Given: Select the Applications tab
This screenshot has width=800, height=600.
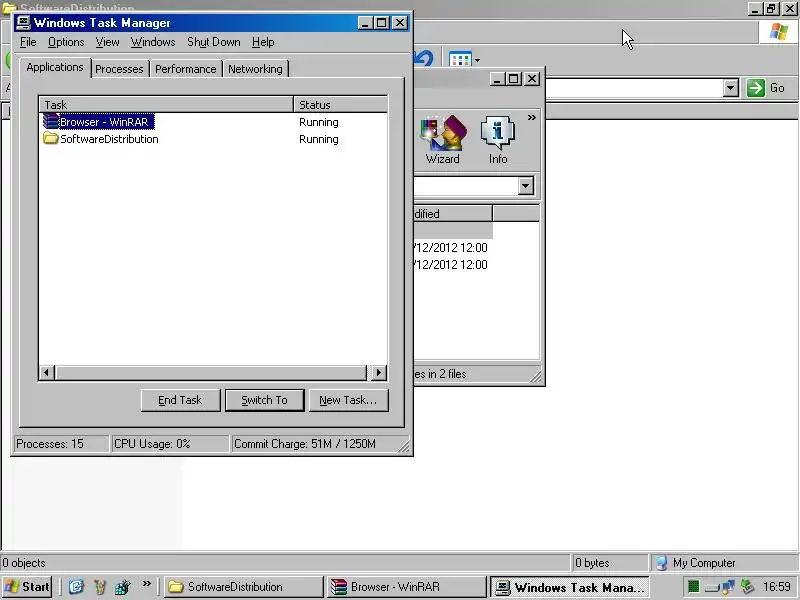Looking at the screenshot, I should (55, 67).
